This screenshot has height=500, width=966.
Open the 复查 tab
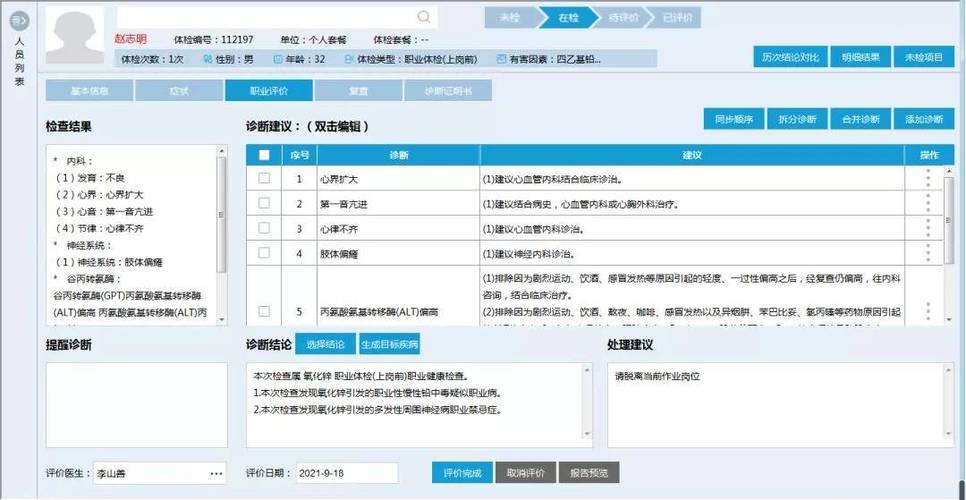[x=359, y=91]
